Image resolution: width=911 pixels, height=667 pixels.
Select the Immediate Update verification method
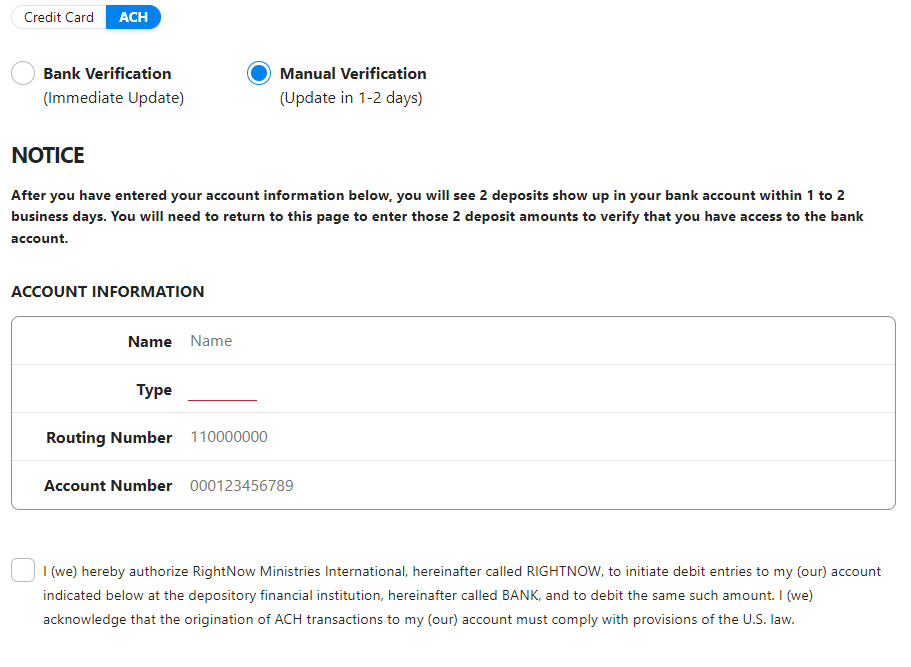[x=22, y=73]
